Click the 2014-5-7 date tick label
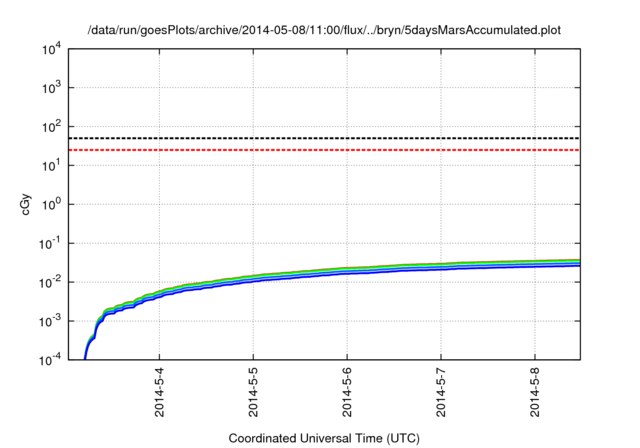 (x=441, y=392)
